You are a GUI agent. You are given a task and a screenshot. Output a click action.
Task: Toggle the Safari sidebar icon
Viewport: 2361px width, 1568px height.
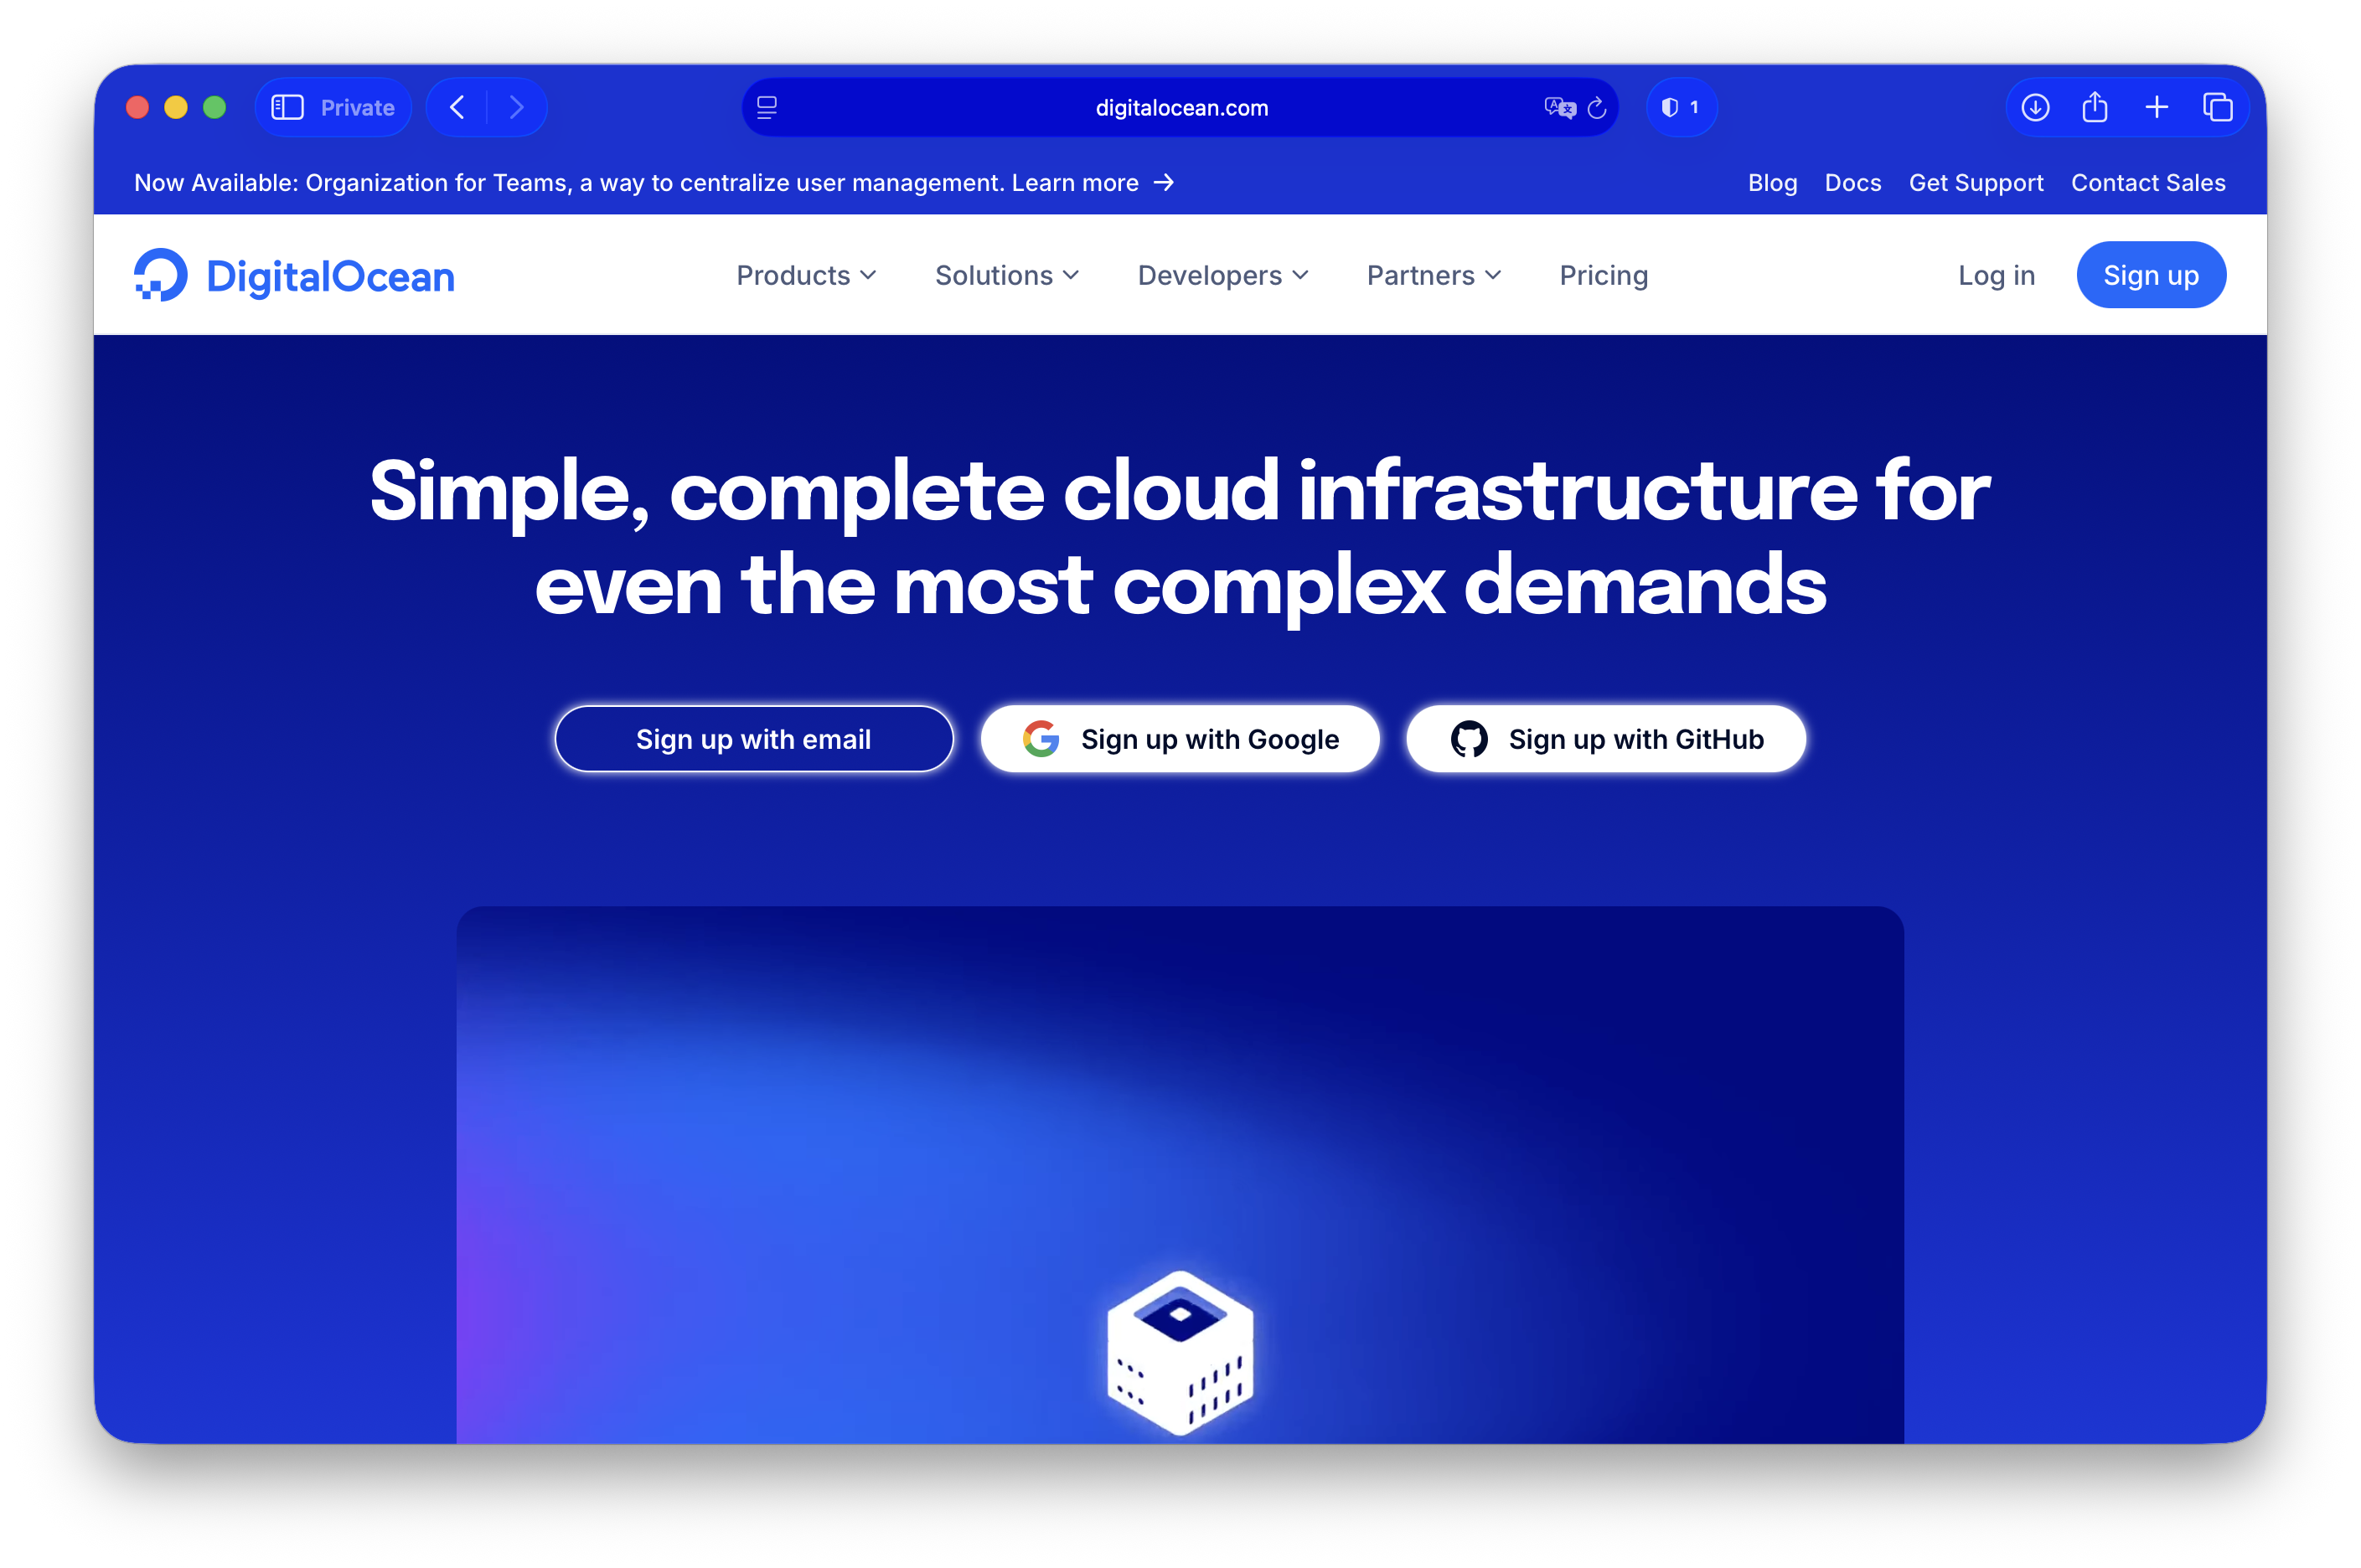tap(288, 107)
